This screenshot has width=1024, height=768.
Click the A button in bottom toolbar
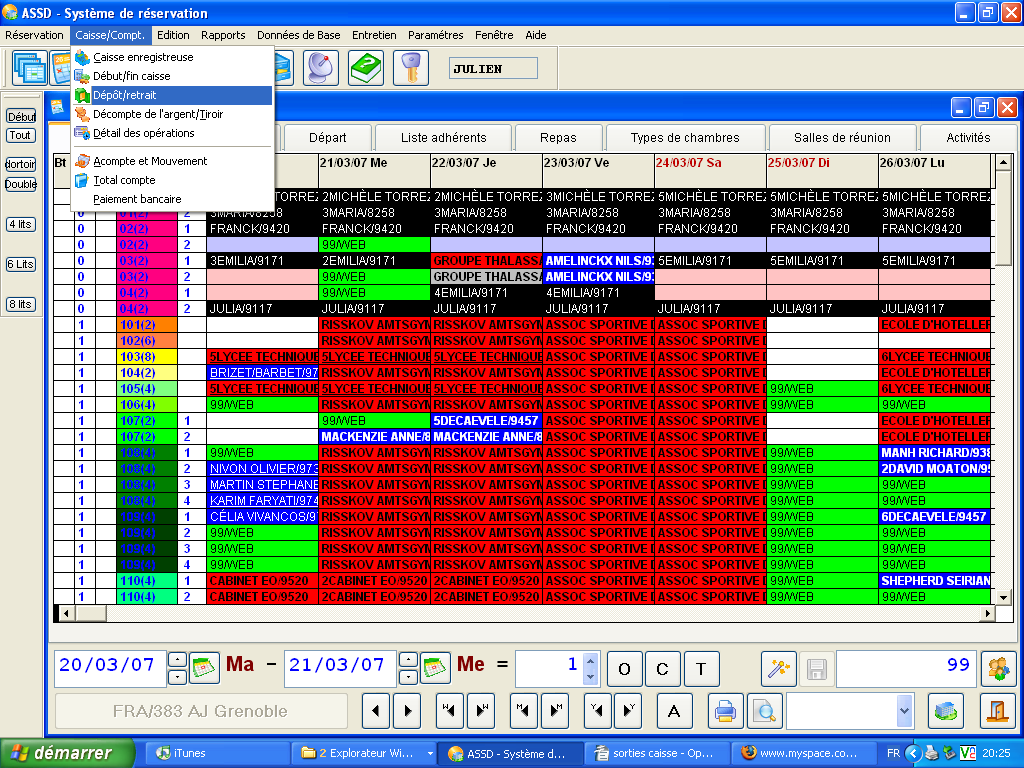pos(674,711)
